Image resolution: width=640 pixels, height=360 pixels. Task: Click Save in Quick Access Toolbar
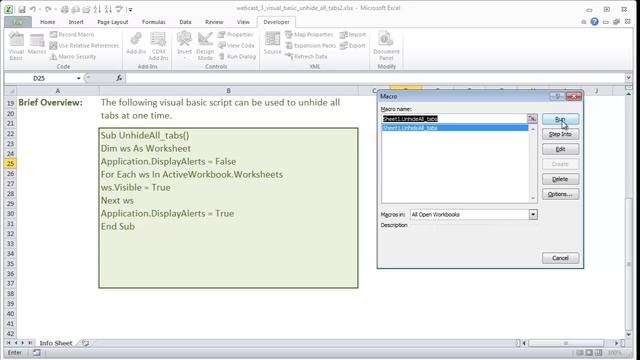(22, 9)
